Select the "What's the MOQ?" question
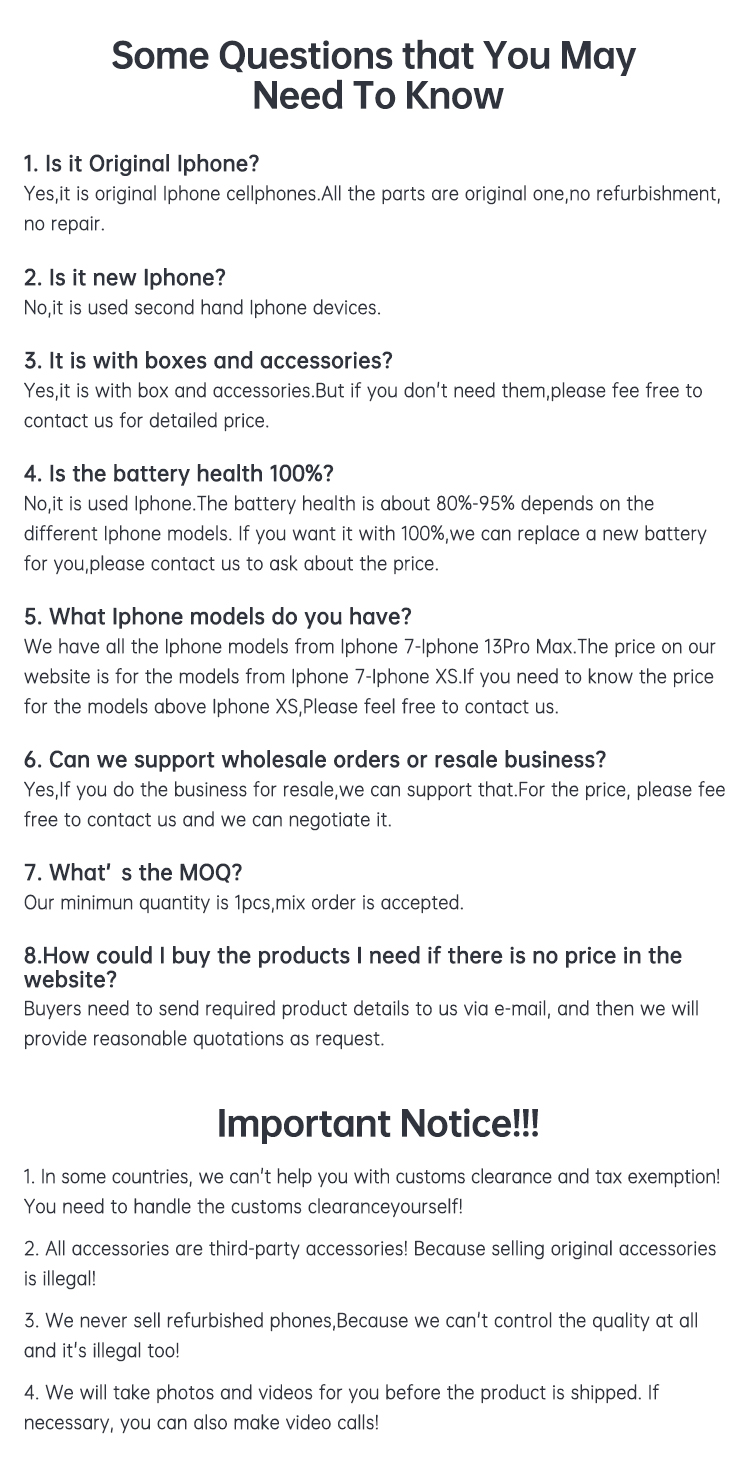 [133, 873]
